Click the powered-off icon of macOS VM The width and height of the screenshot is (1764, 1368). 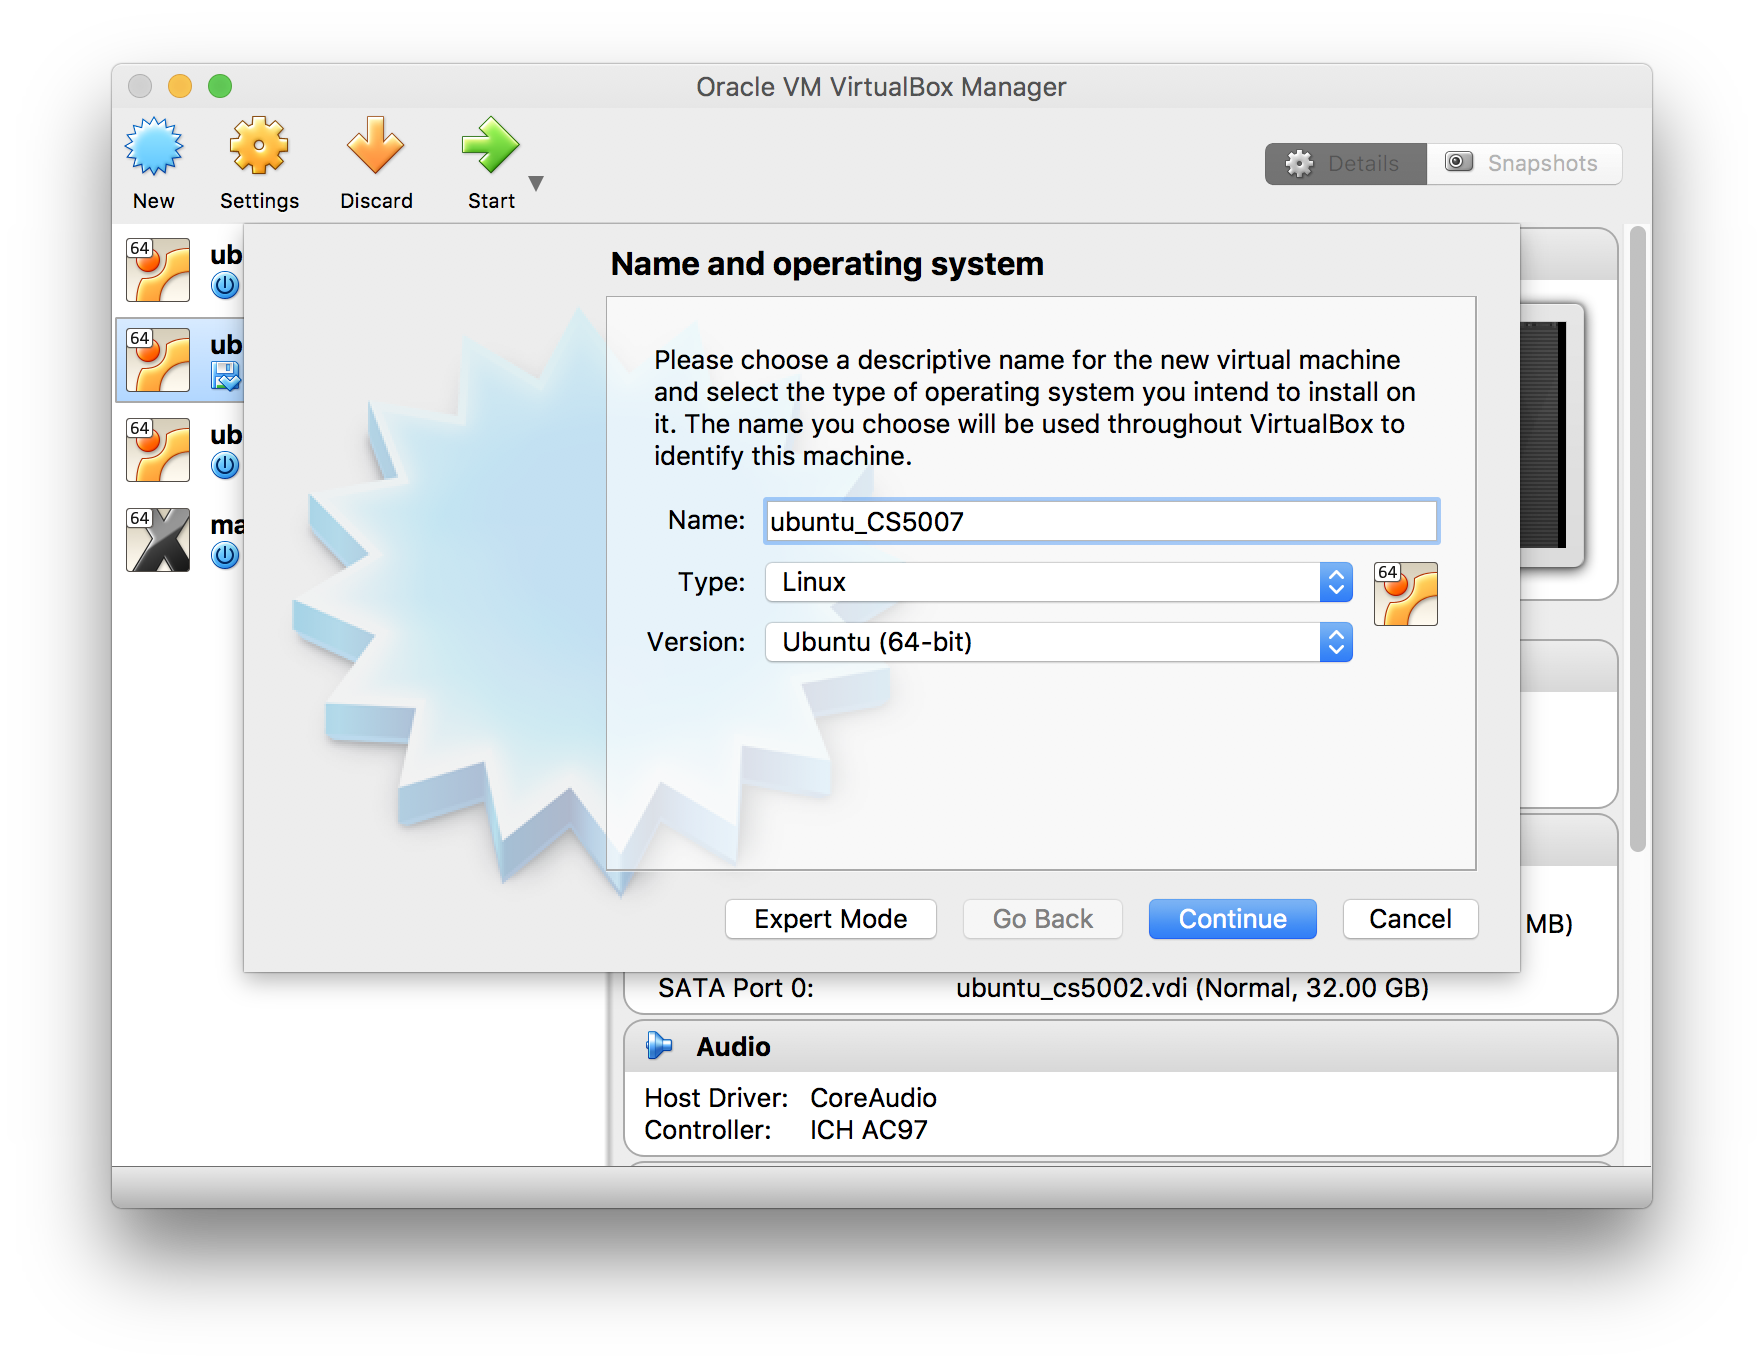225,556
